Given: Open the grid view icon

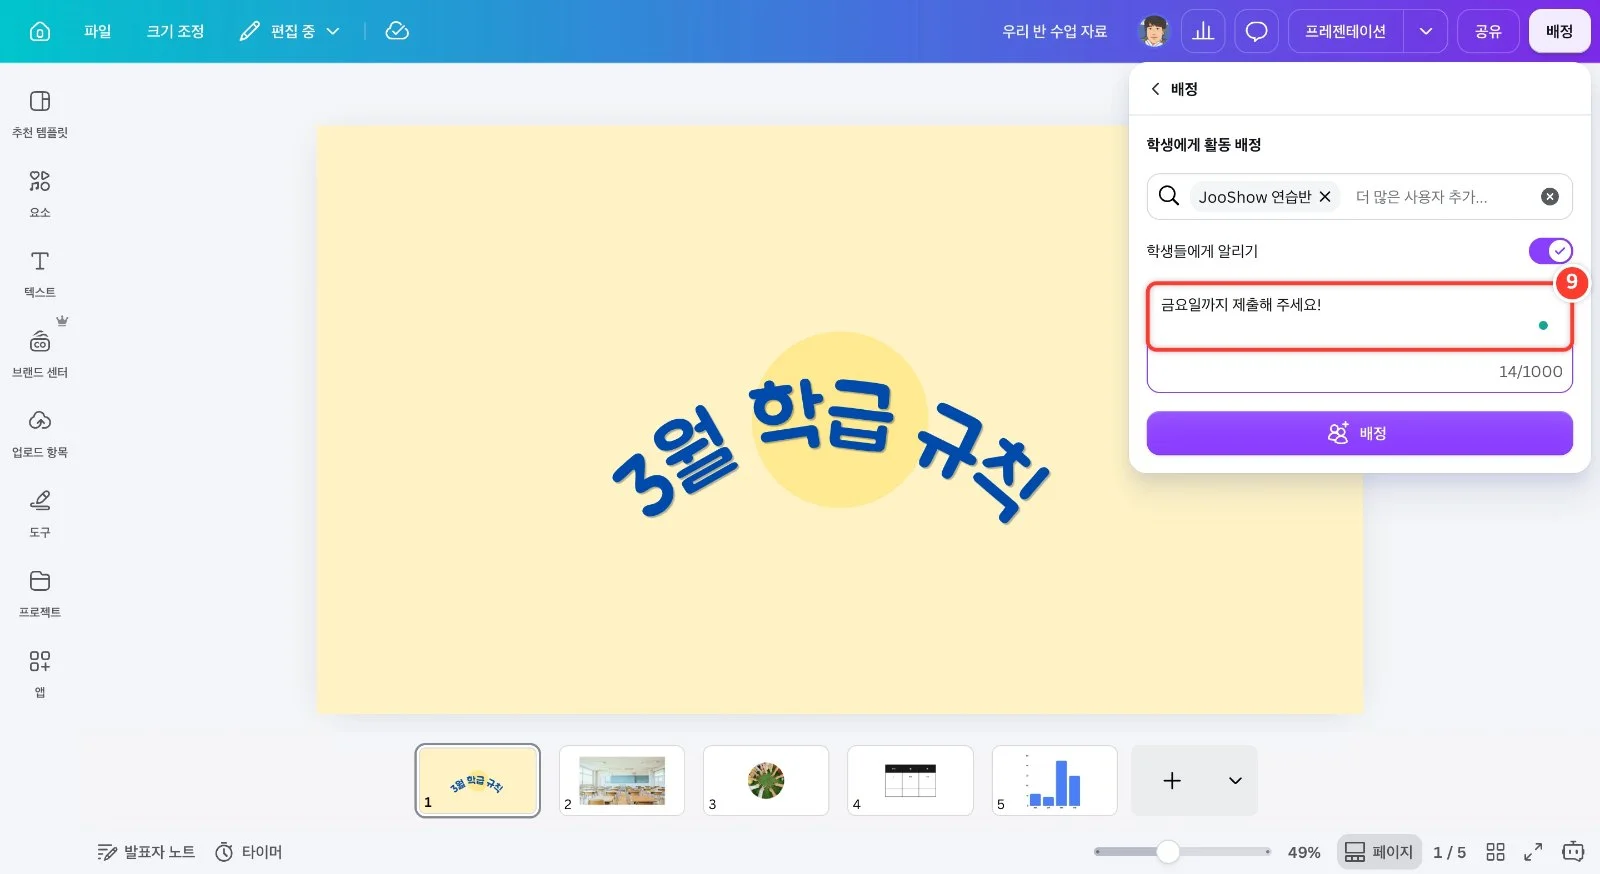Looking at the screenshot, I should [1495, 852].
